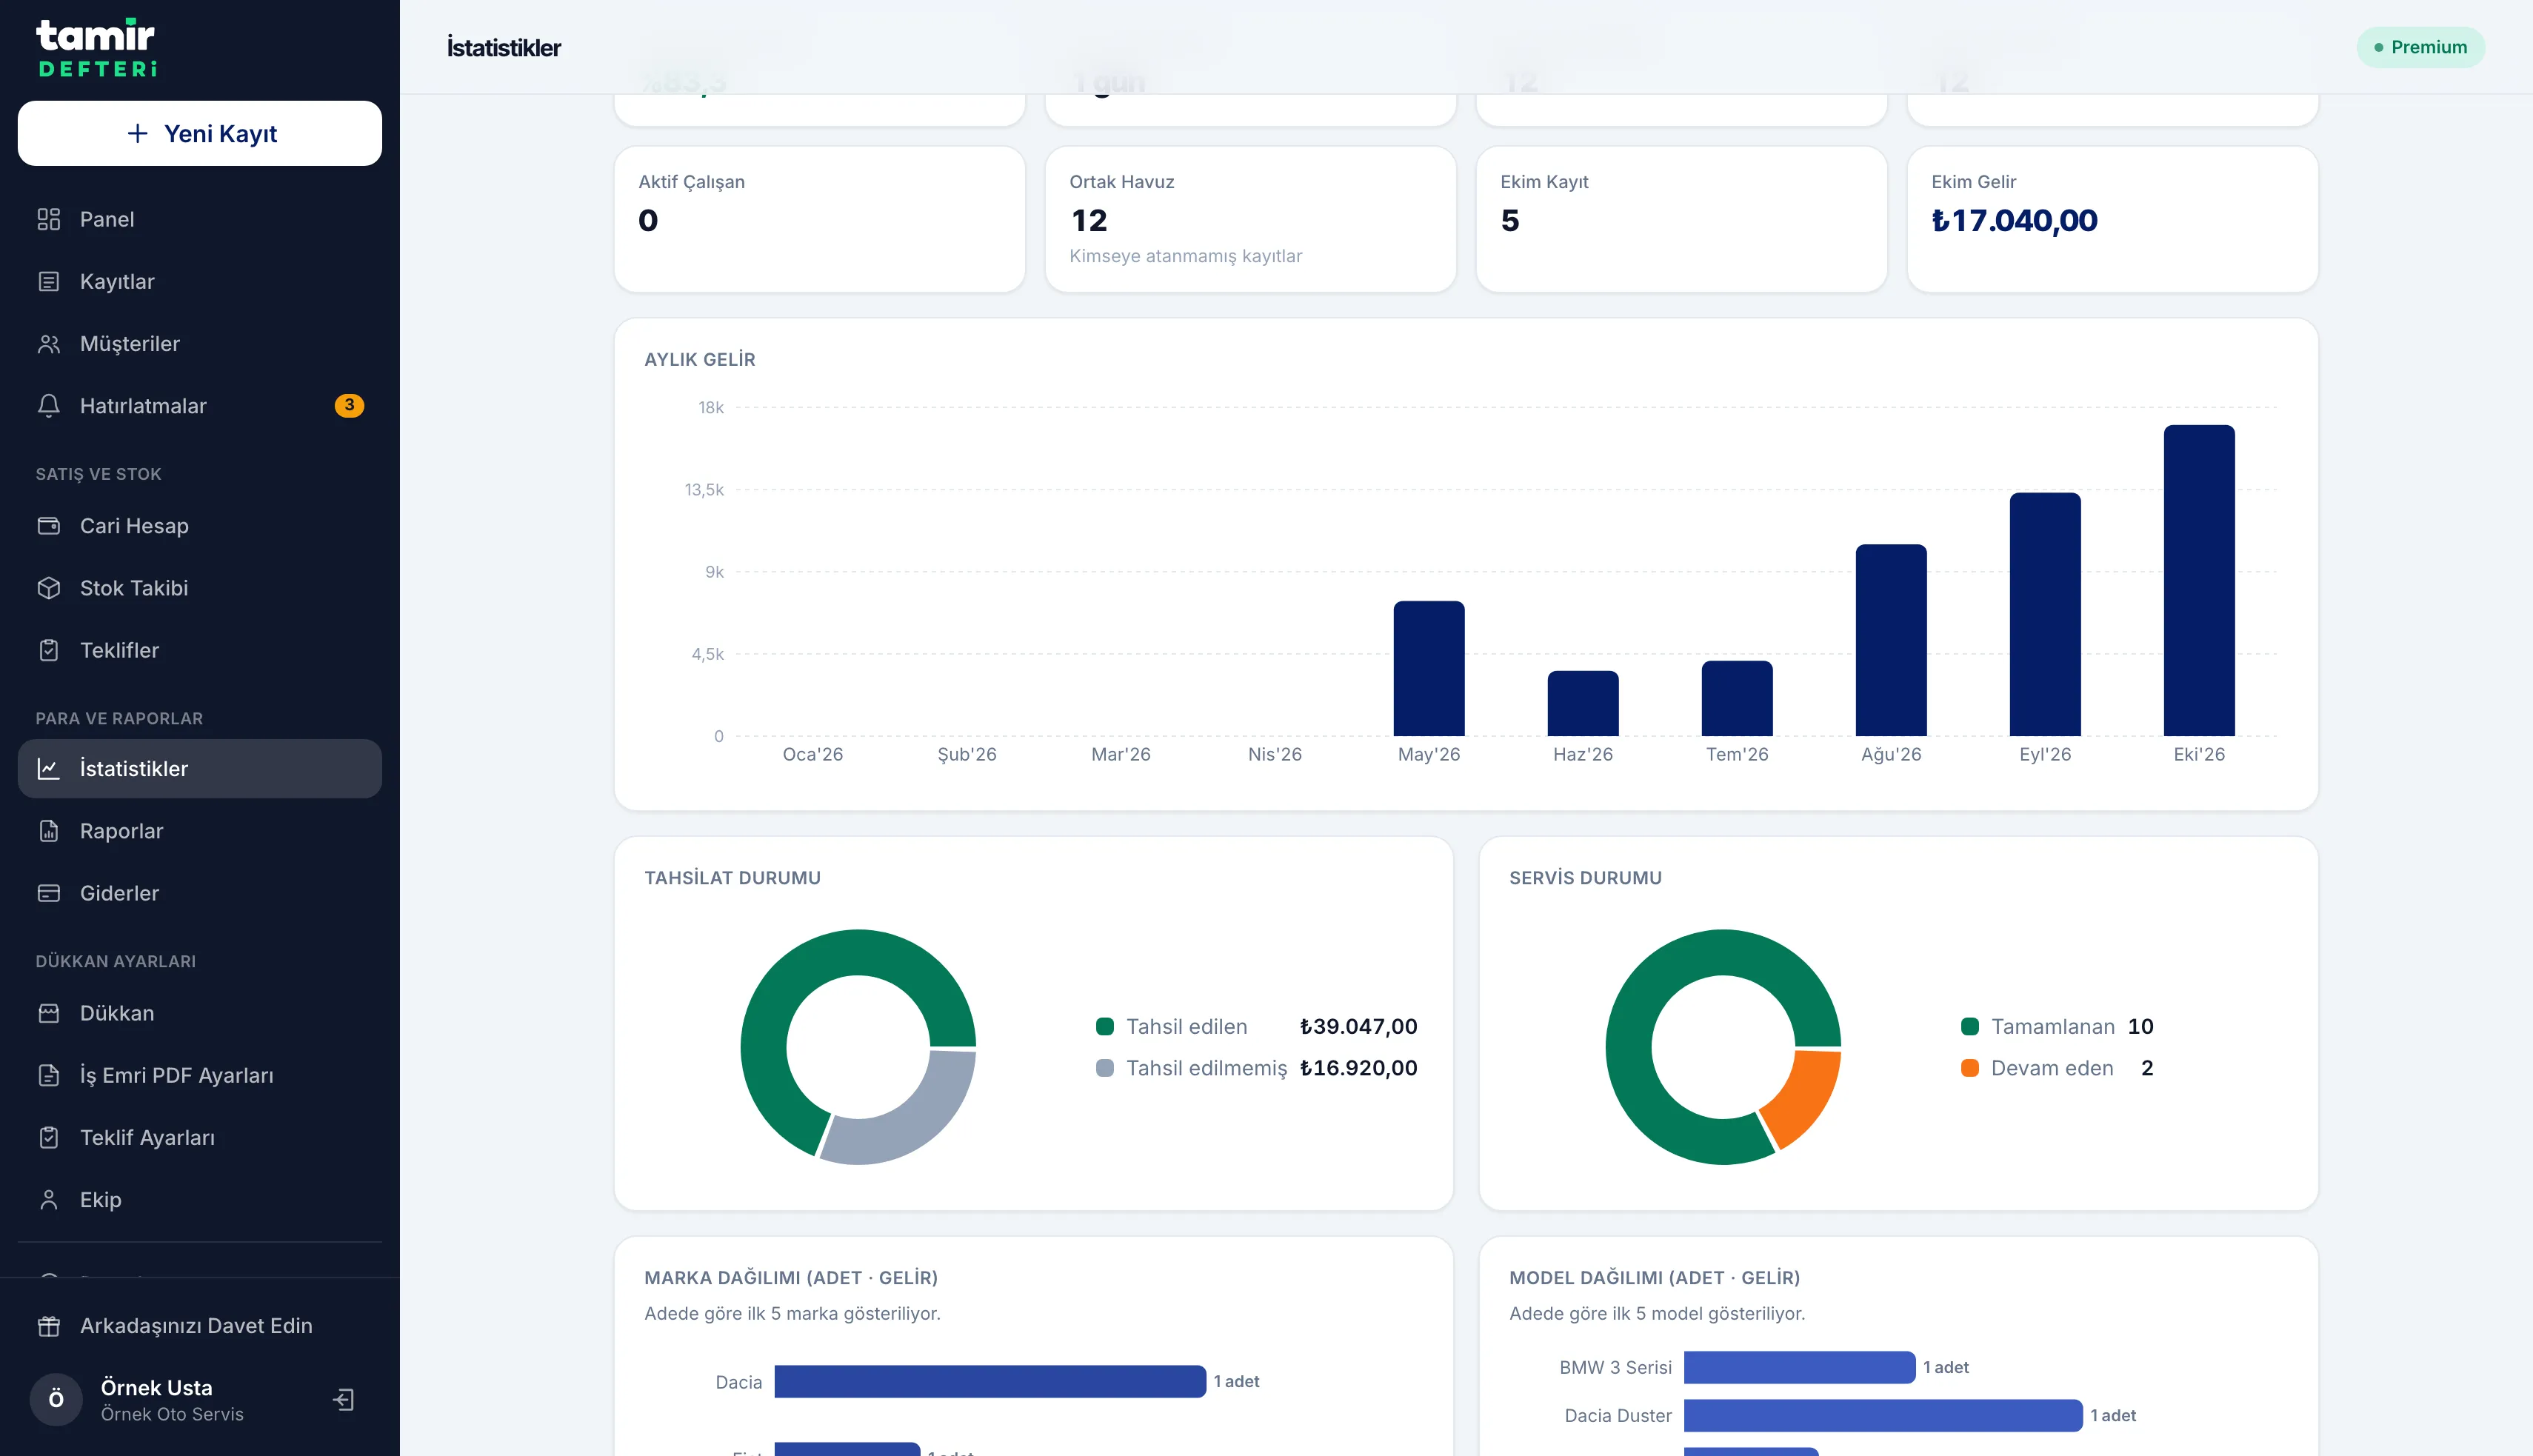Click the Ortak Havuz card value 12
This screenshot has width=2533, height=1456.
(1089, 220)
